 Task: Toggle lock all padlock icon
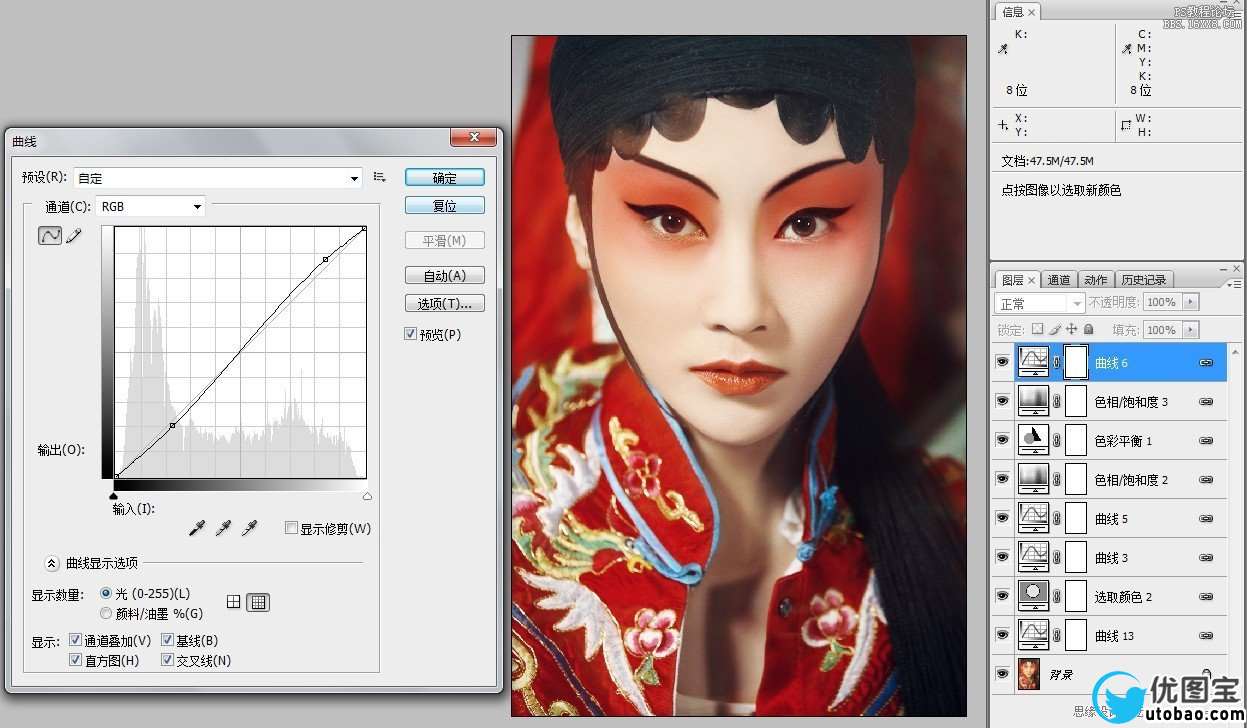1088,329
